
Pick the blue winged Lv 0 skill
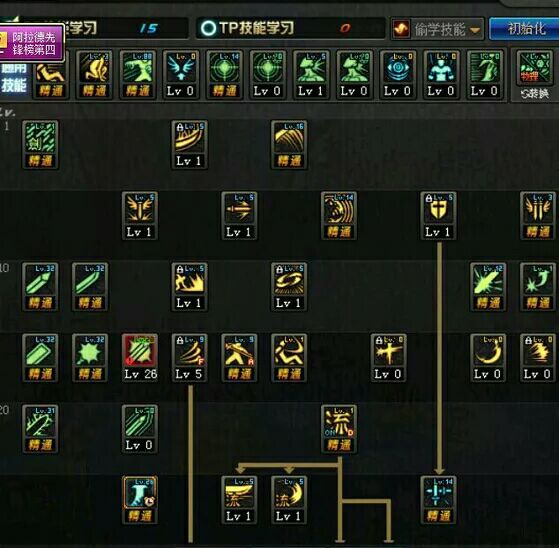(x=181, y=75)
